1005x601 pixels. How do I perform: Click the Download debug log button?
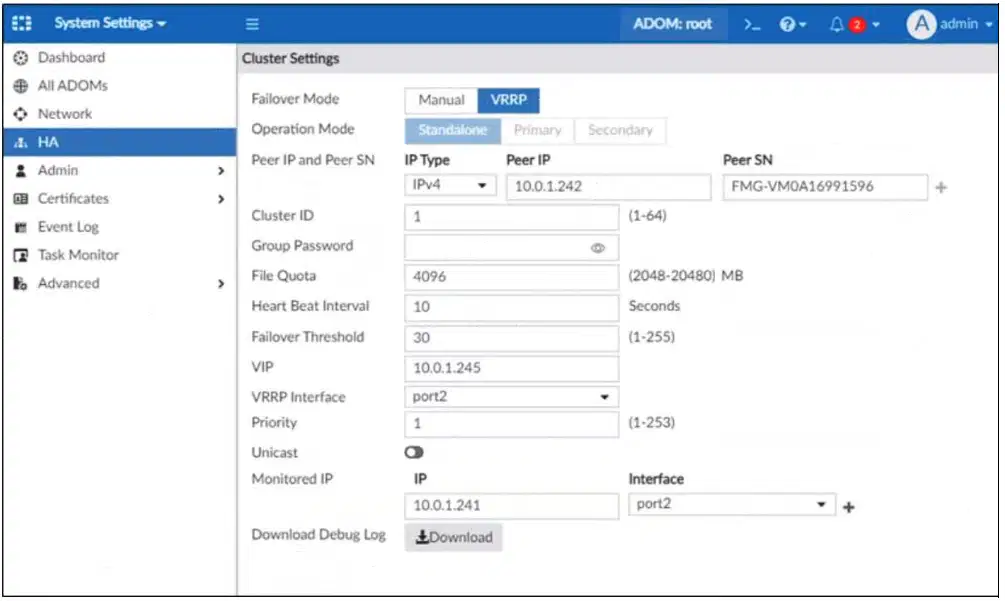click(453, 538)
